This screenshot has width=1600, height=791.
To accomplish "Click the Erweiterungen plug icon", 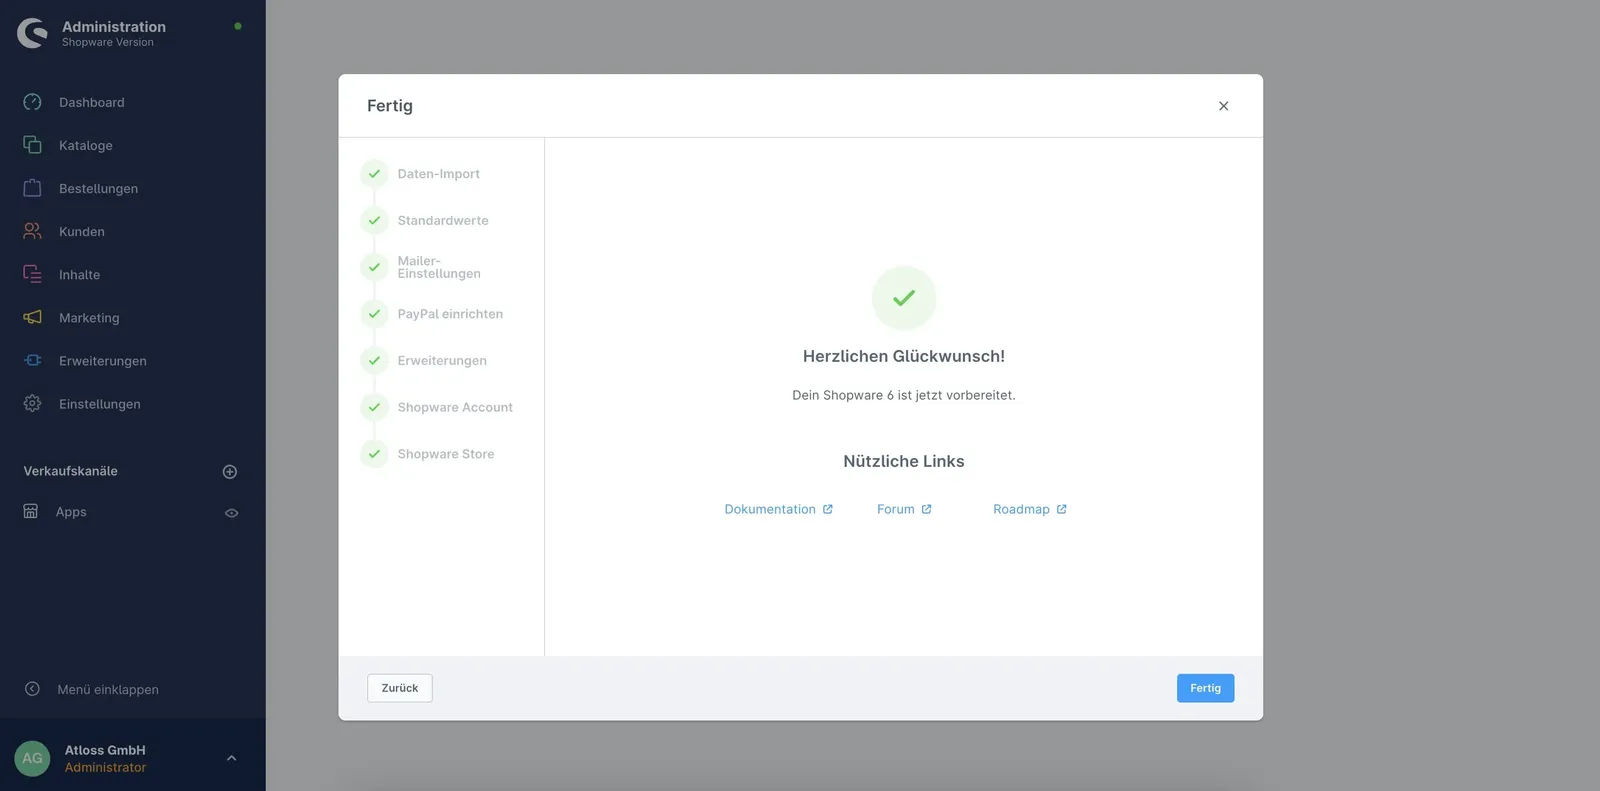I will pyautogui.click(x=32, y=360).
